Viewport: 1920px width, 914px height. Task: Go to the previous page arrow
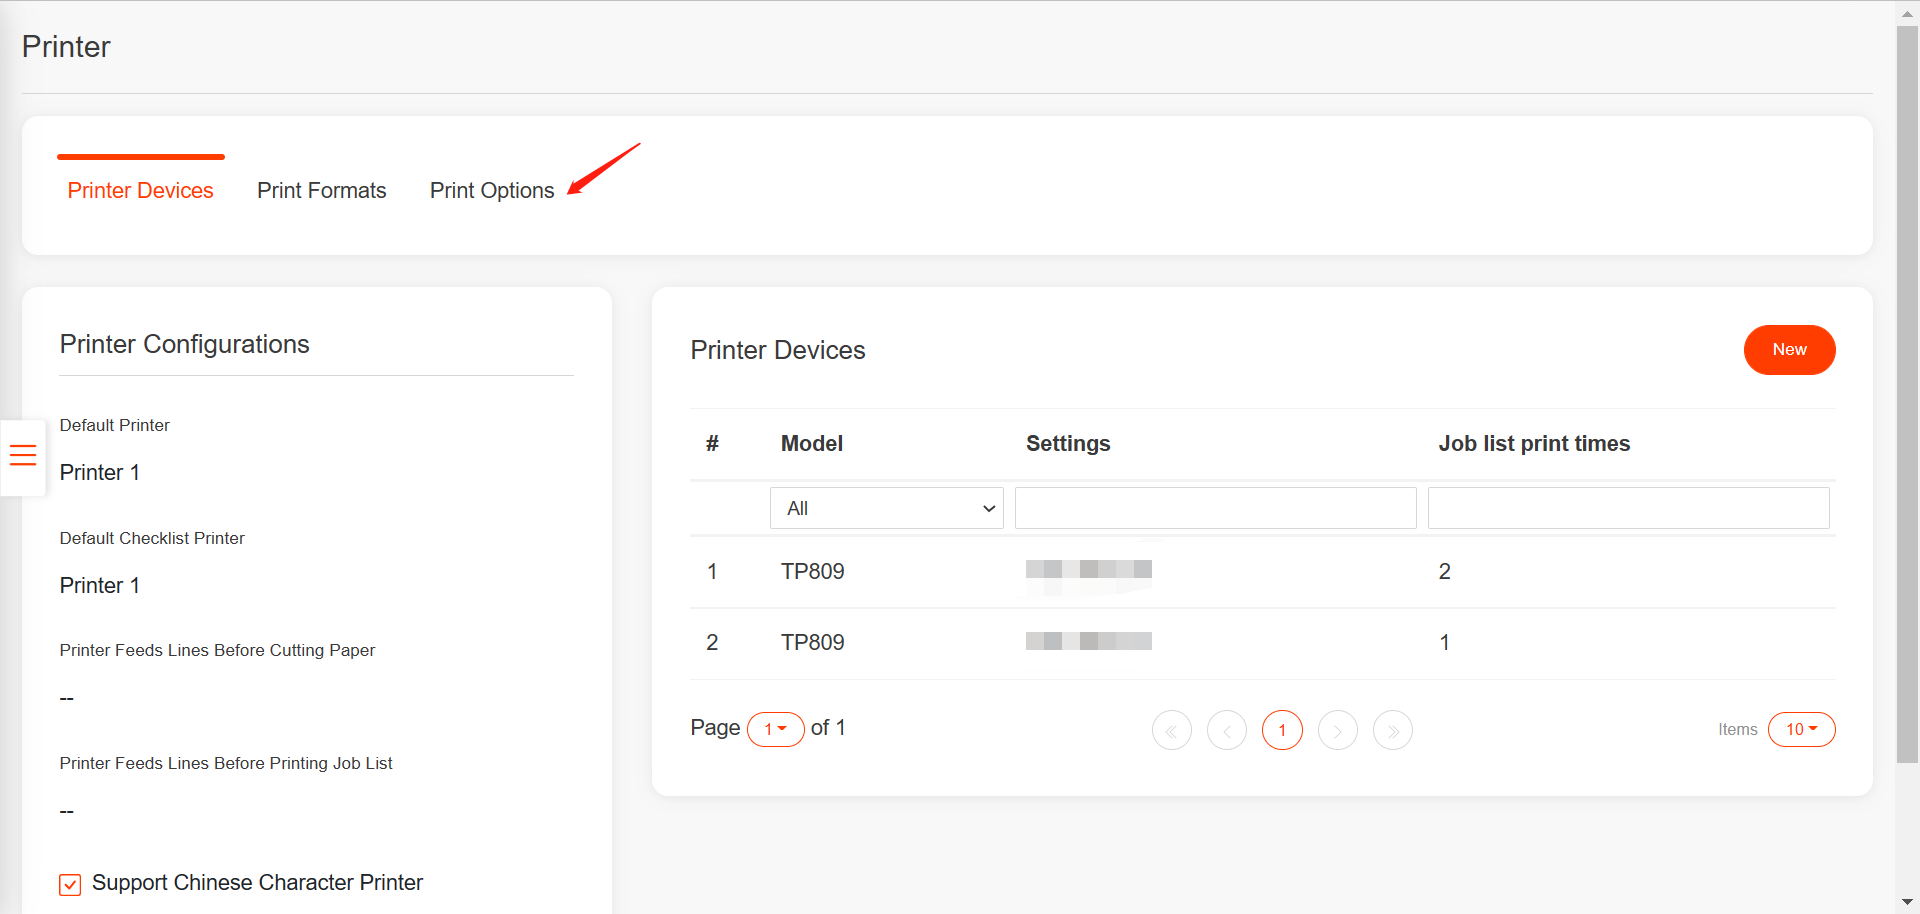click(1227, 730)
